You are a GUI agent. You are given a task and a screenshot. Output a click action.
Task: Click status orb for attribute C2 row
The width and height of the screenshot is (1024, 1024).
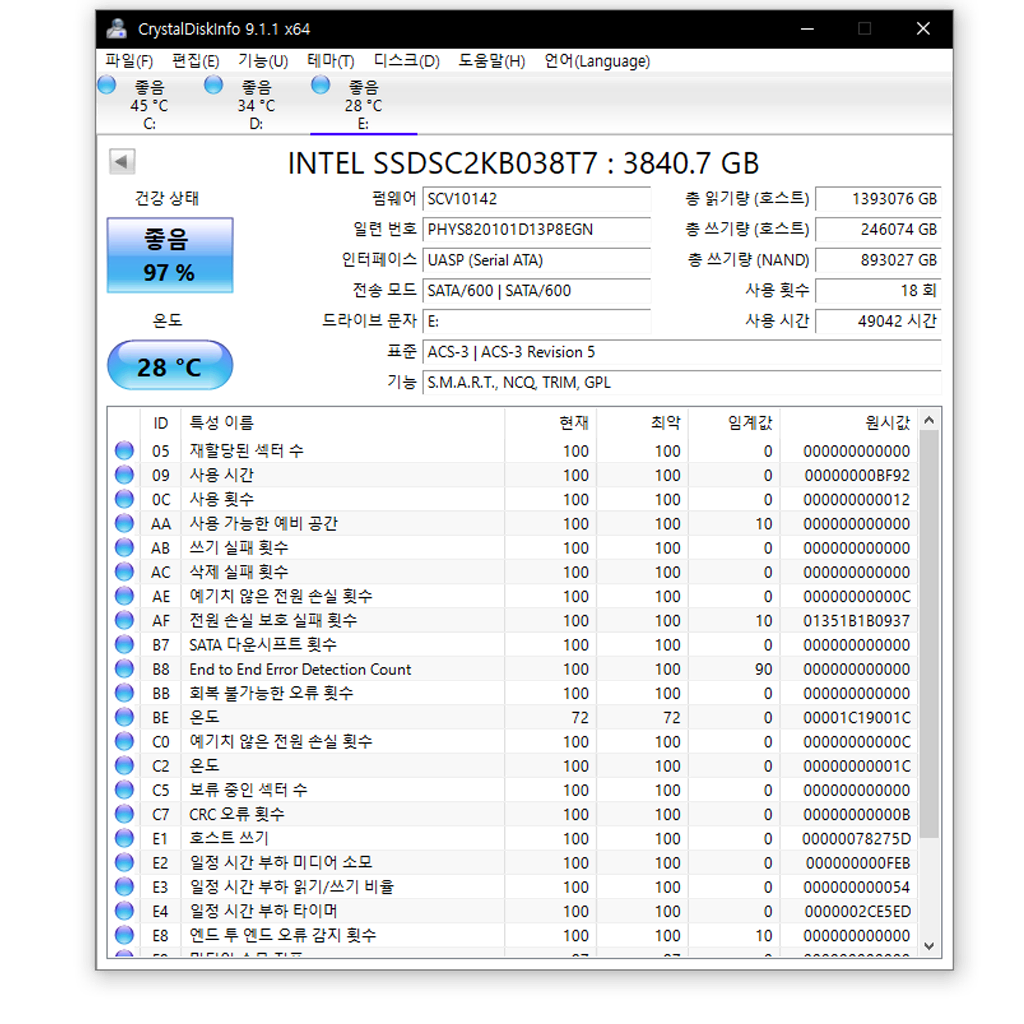click(x=124, y=765)
